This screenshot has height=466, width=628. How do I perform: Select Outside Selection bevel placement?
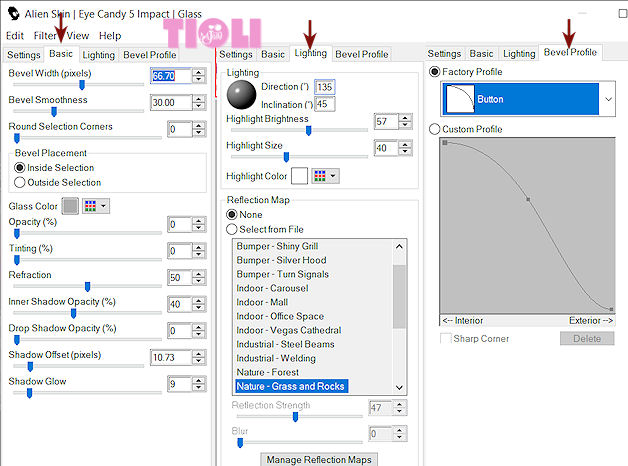pos(19,183)
